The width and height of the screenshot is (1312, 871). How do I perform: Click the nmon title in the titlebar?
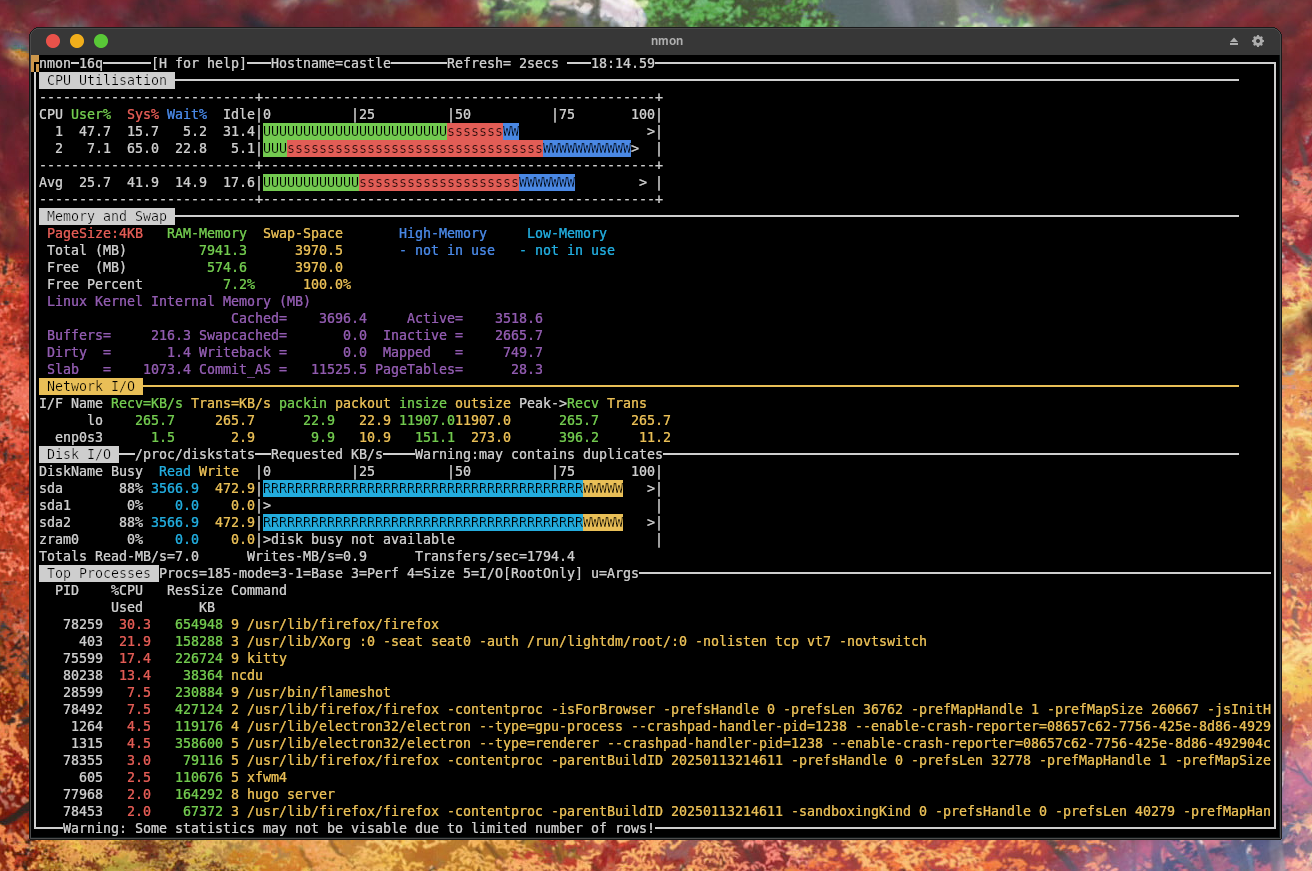point(667,41)
